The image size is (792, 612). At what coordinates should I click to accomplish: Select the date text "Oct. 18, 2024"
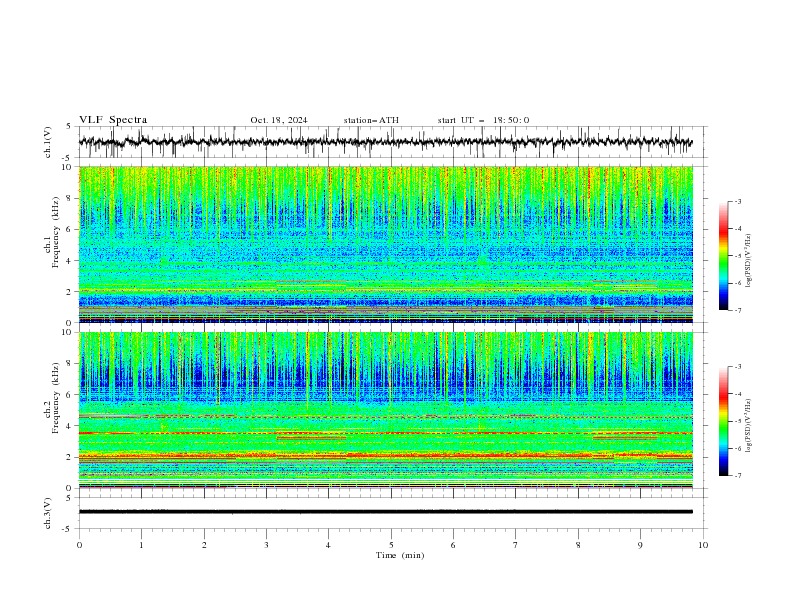coord(279,120)
